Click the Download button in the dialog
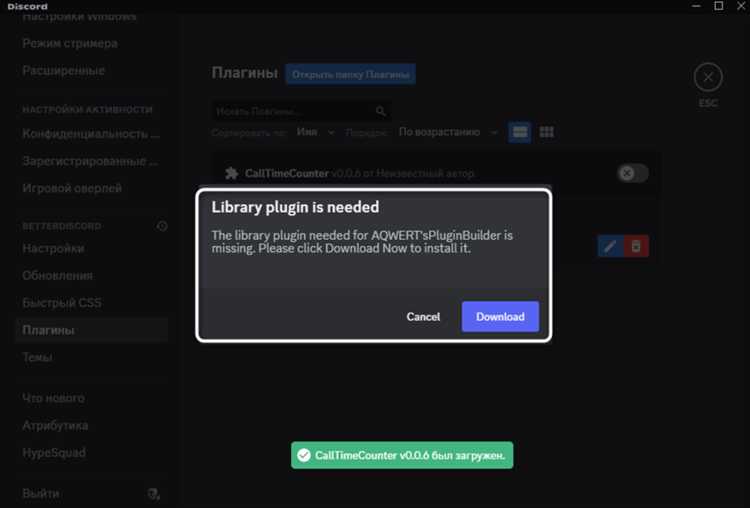 500,316
